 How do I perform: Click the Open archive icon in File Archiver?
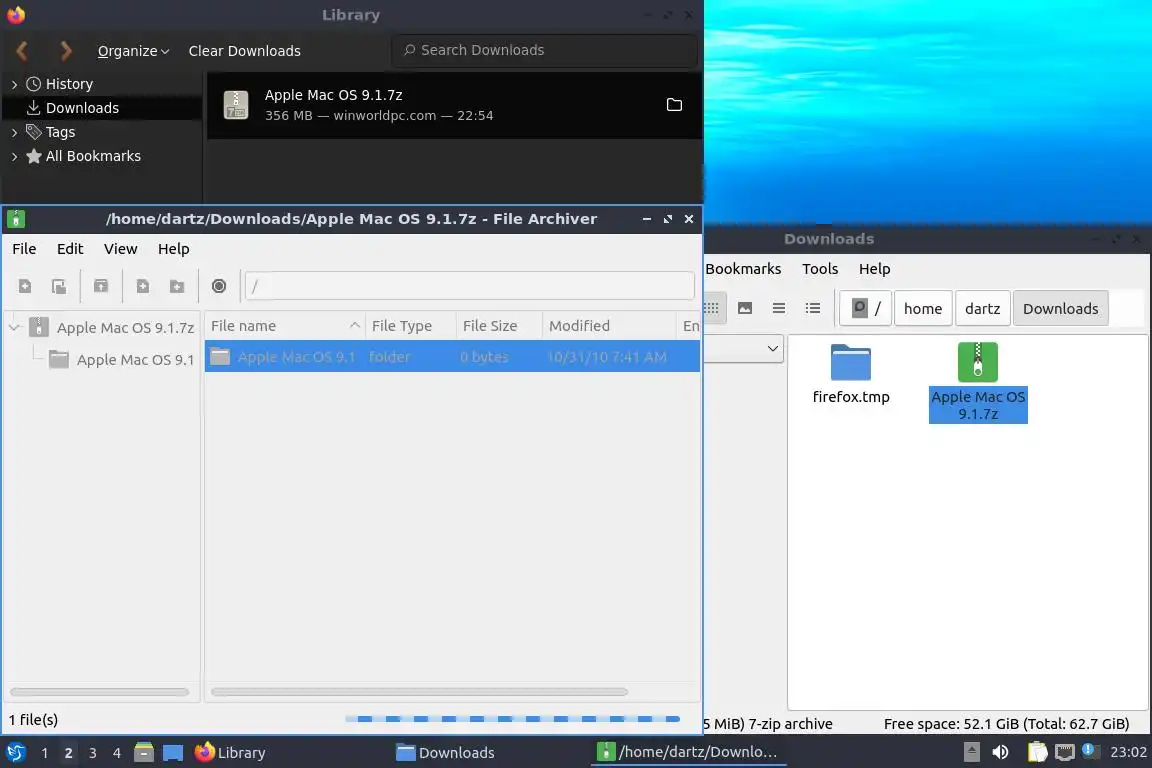[x=60, y=287]
